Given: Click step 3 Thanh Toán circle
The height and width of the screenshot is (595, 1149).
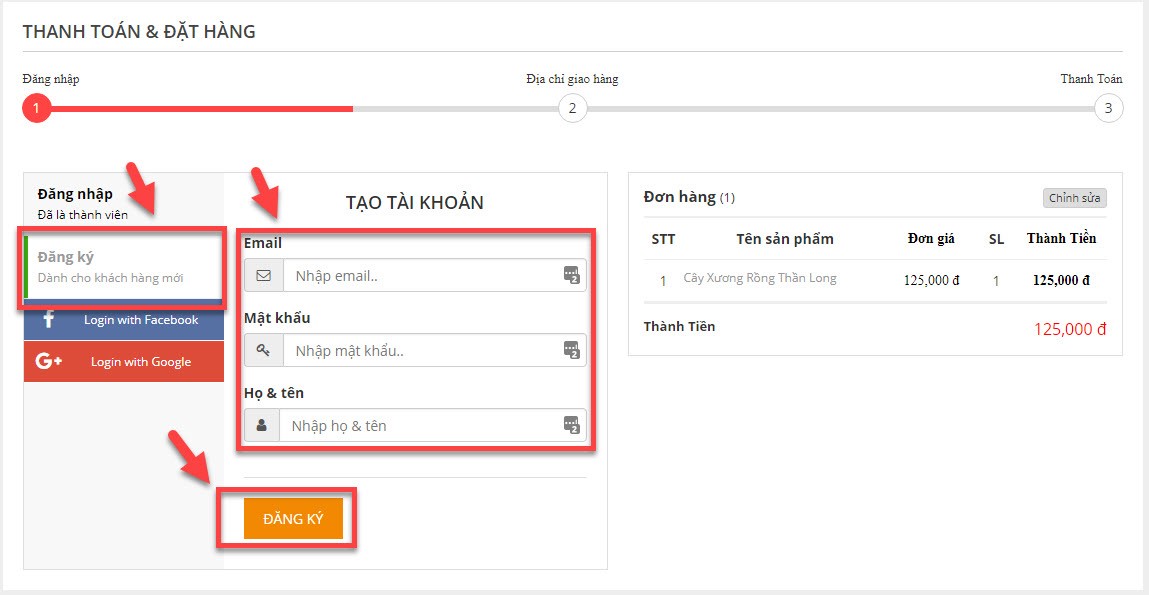Looking at the screenshot, I should pyautogui.click(x=1108, y=109).
